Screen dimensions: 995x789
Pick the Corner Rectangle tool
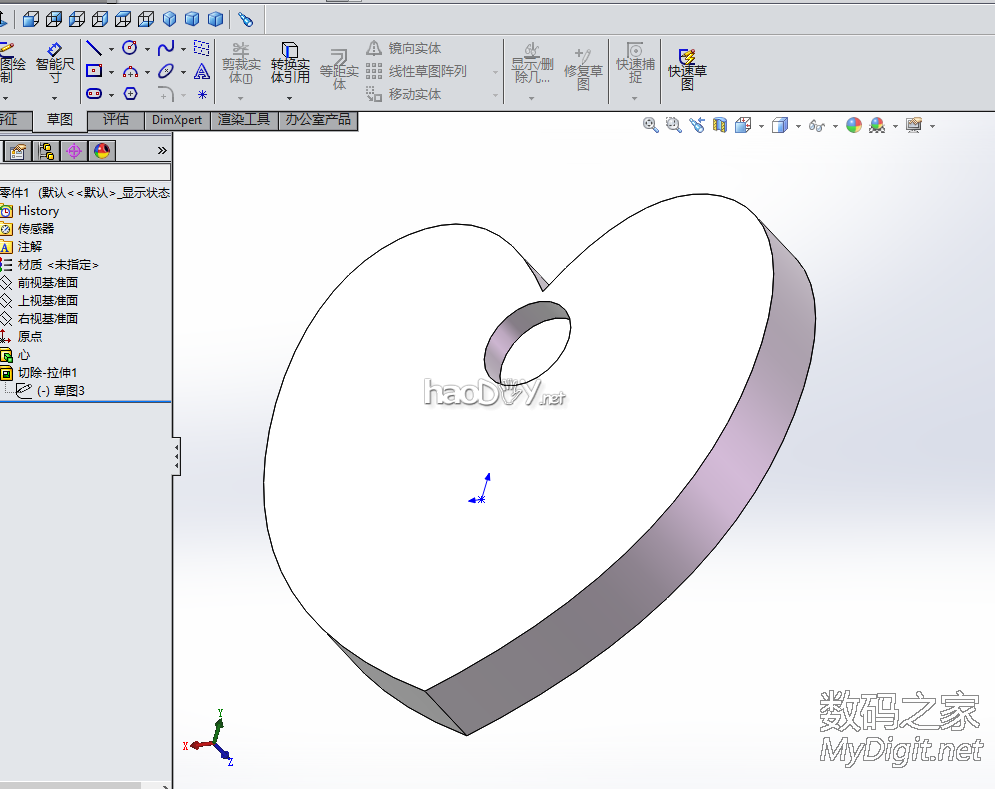[94, 71]
